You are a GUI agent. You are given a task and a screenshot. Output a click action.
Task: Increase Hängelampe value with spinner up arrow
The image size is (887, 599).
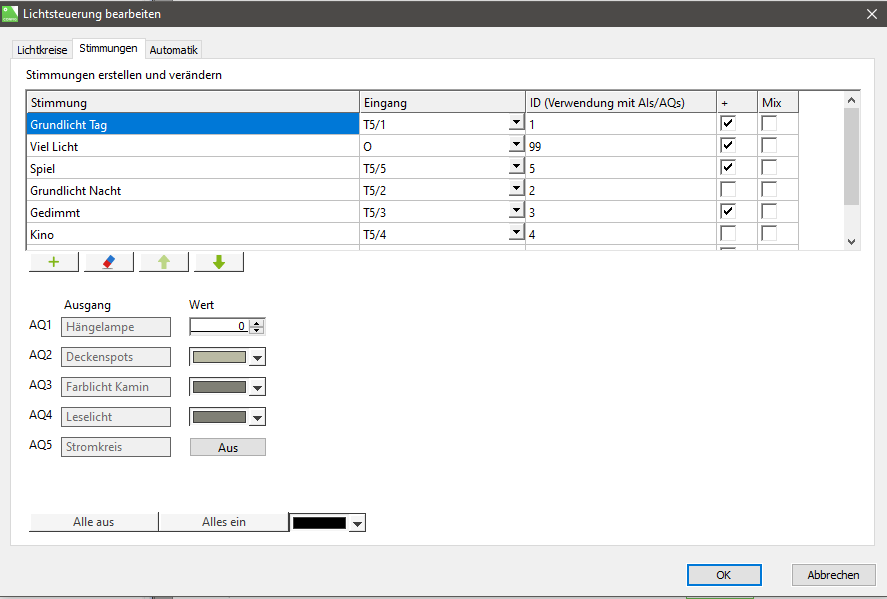258,323
